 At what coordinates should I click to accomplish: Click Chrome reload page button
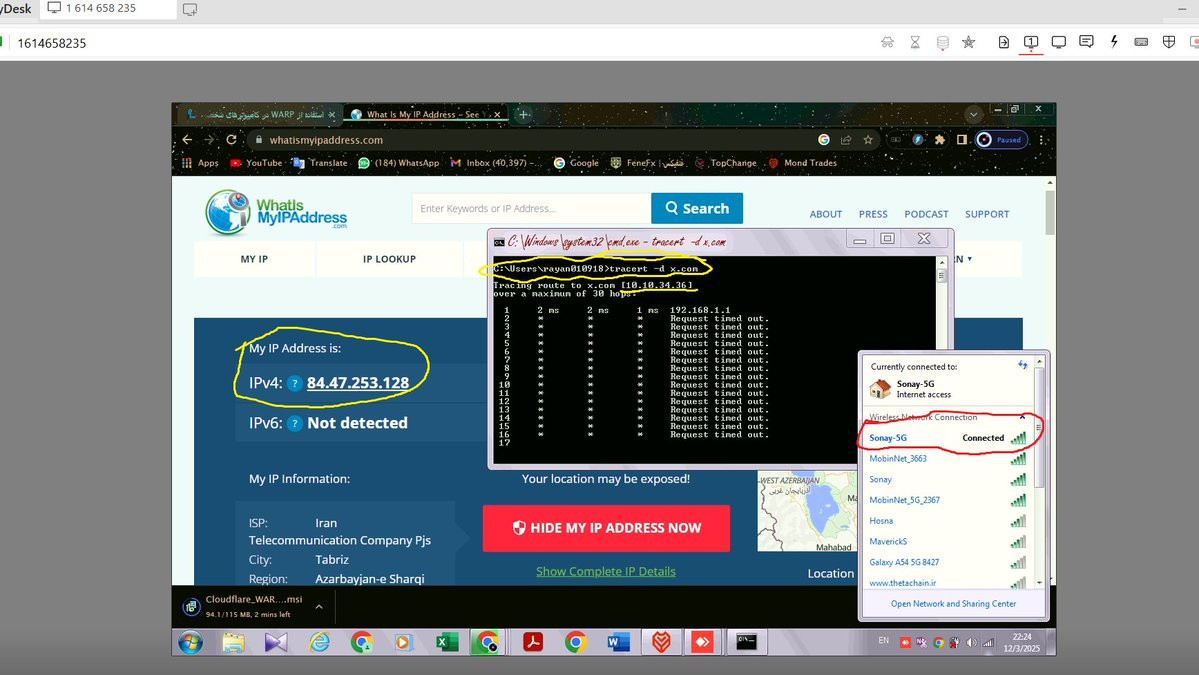231,140
